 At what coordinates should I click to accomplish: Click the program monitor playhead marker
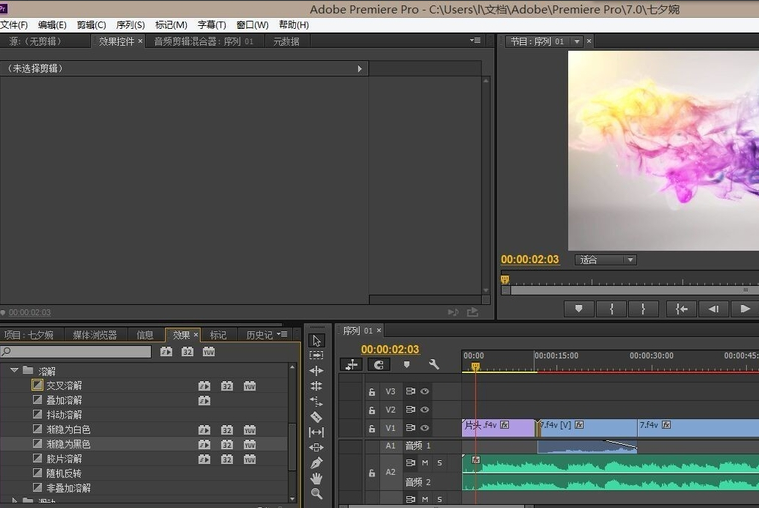pos(505,280)
